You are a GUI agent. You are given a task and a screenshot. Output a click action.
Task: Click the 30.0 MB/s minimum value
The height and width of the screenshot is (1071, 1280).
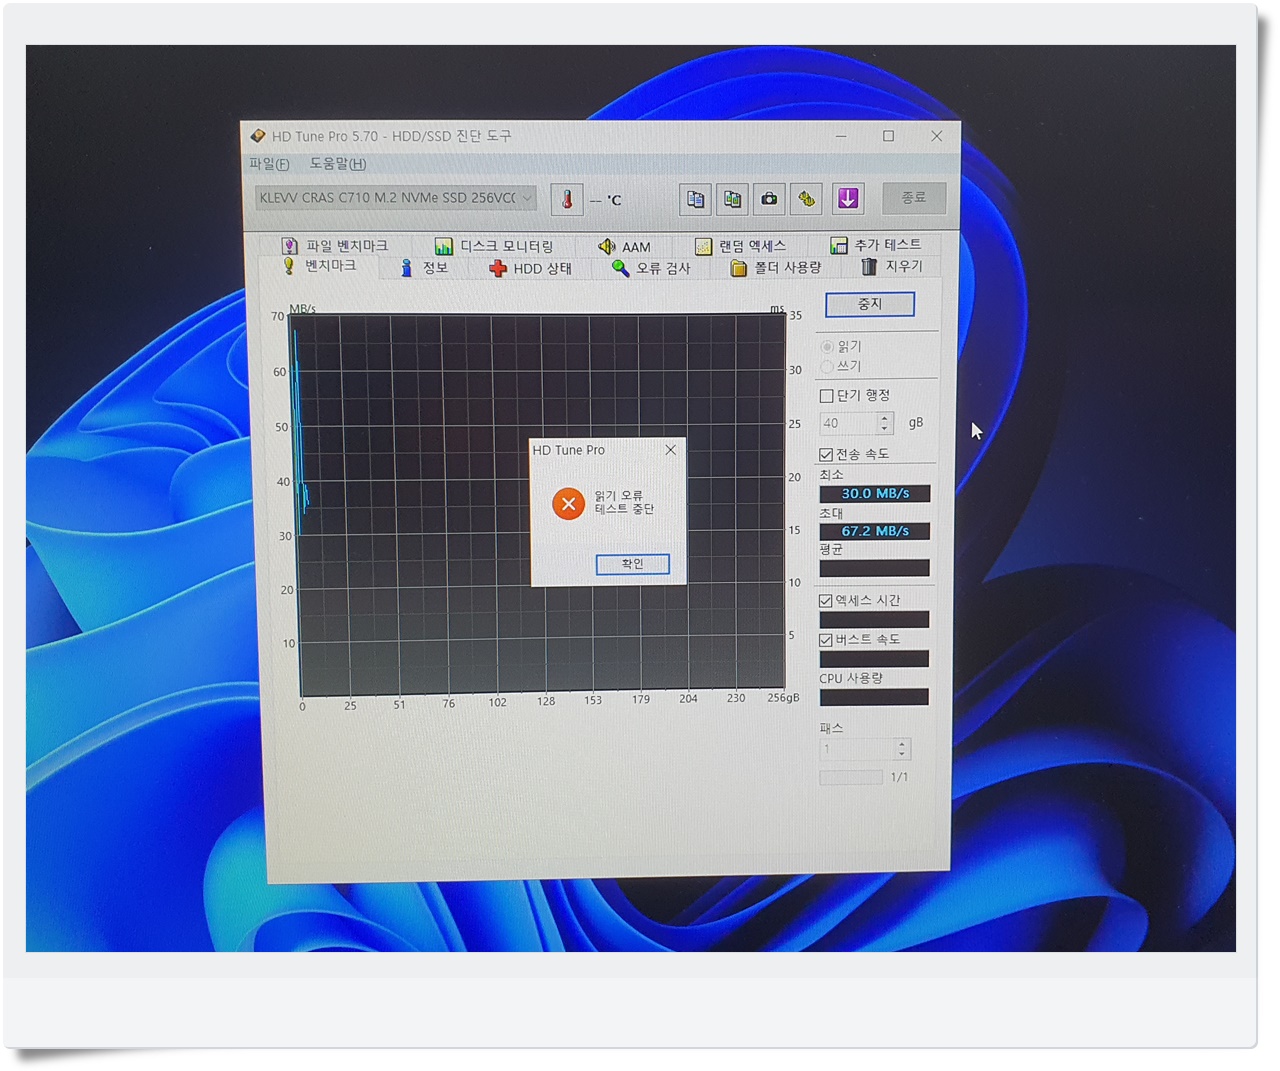(875, 494)
